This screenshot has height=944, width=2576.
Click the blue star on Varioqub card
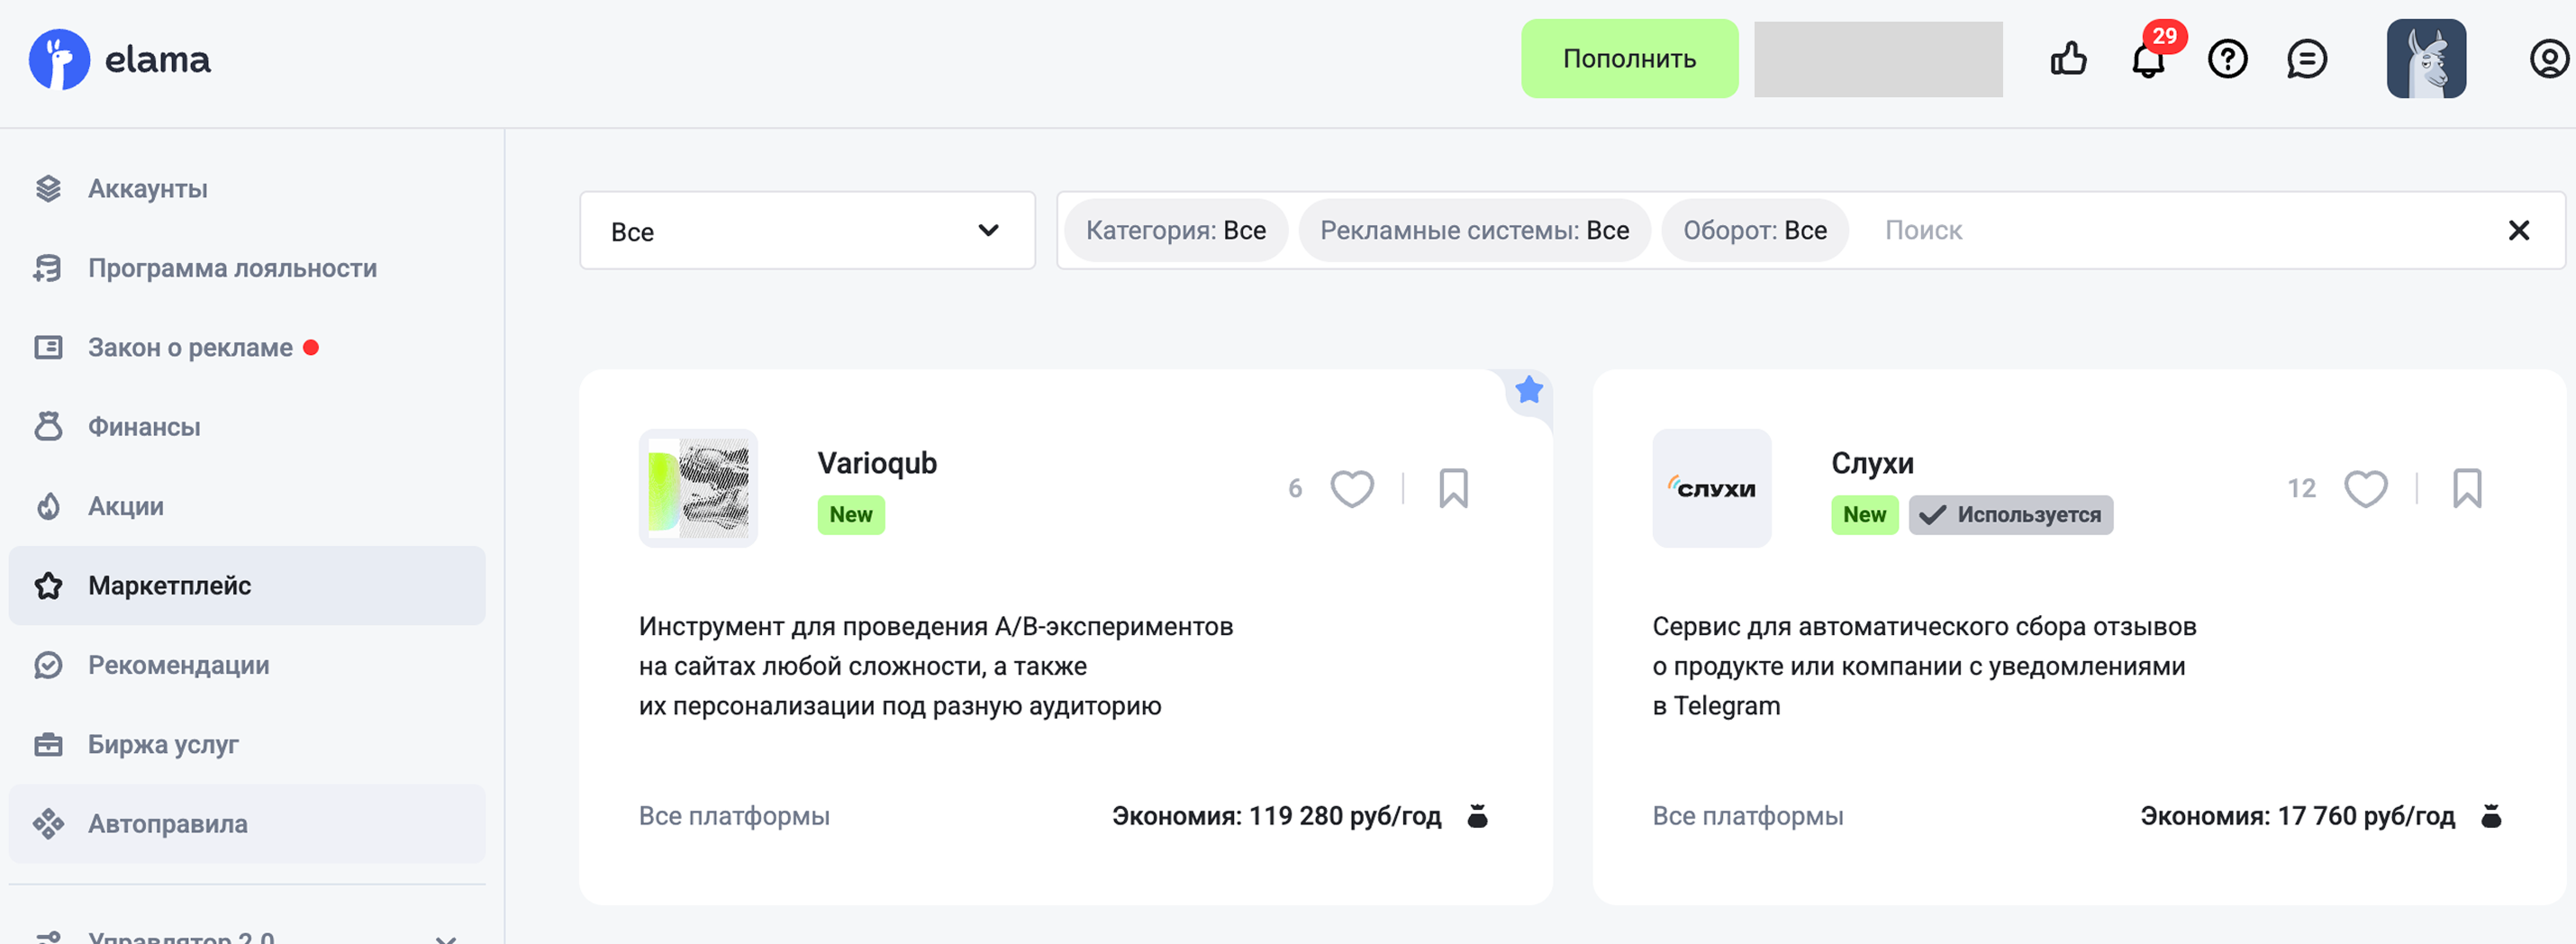coord(1528,390)
